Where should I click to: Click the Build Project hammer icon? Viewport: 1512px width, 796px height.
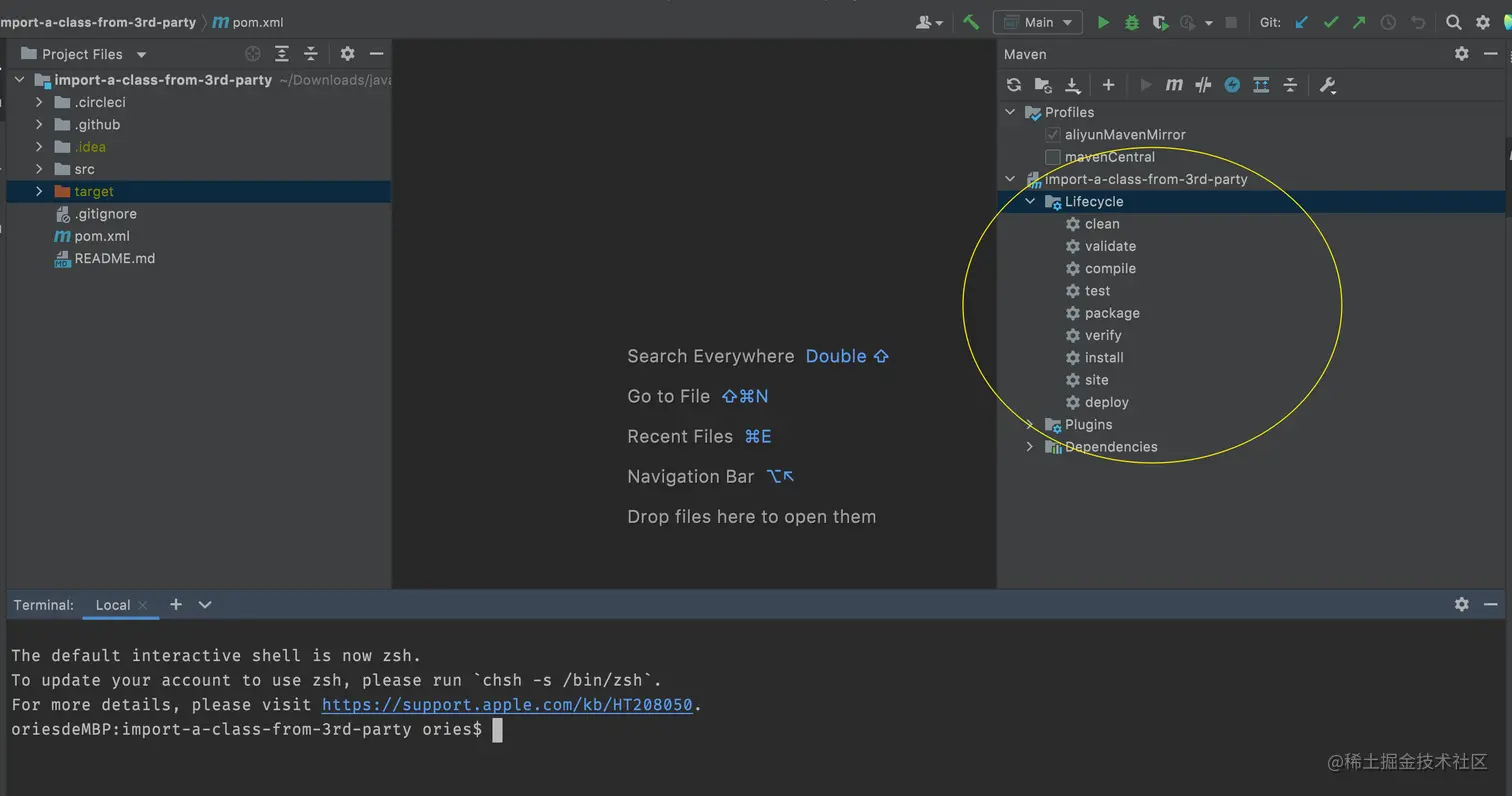pos(970,22)
